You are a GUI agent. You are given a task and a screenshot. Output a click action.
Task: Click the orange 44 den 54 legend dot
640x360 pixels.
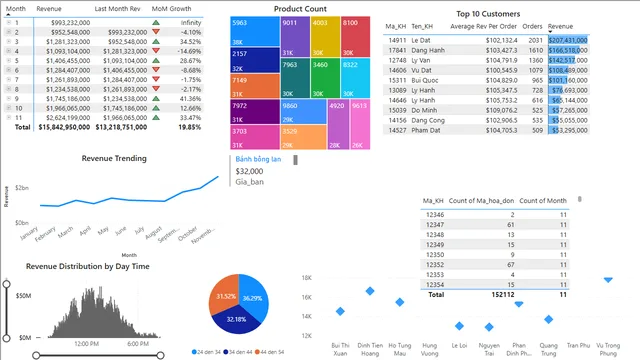coord(257,352)
